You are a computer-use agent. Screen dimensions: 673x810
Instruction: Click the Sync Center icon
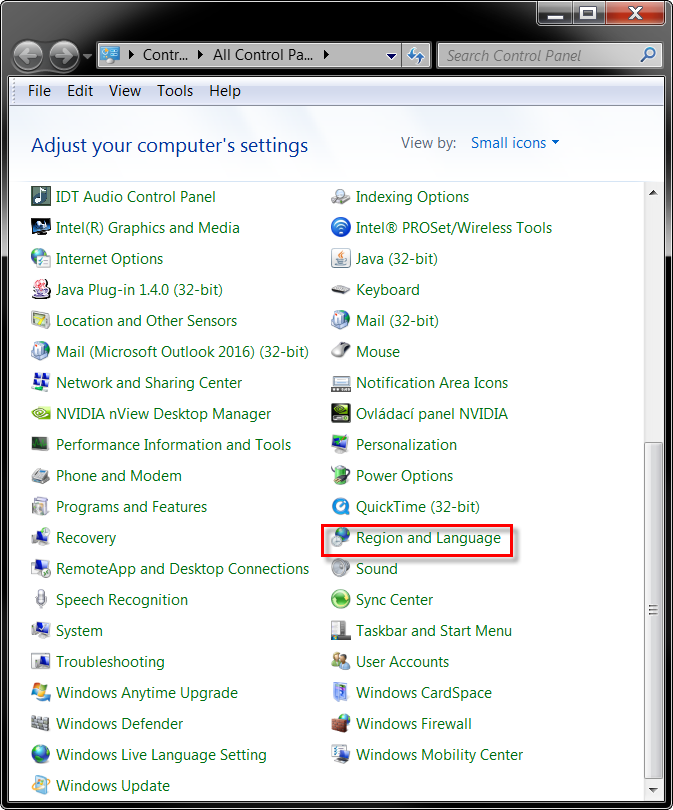pyautogui.click(x=340, y=600)
